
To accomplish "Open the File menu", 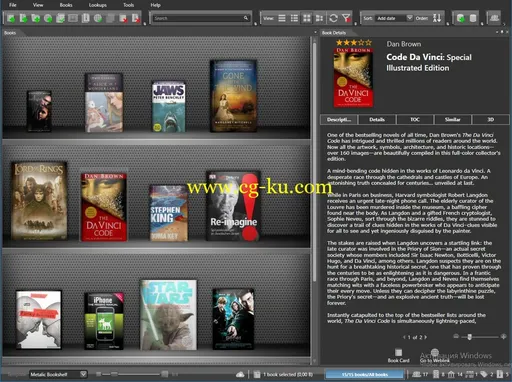I will pyautogui.click(x=13, y=5).
